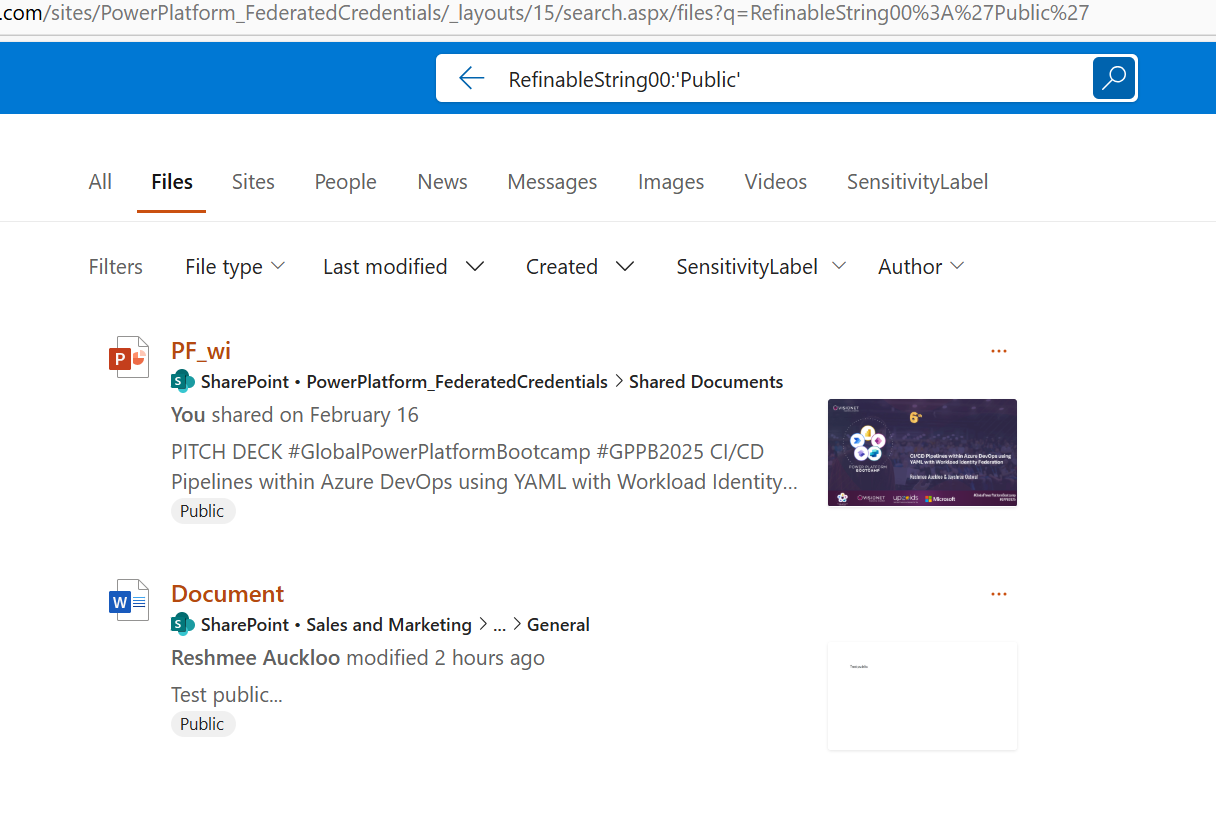Screen dimensions: 1216x814
Task: Click the PF_wi slide preview thumbnail
Action: [922, 452]
